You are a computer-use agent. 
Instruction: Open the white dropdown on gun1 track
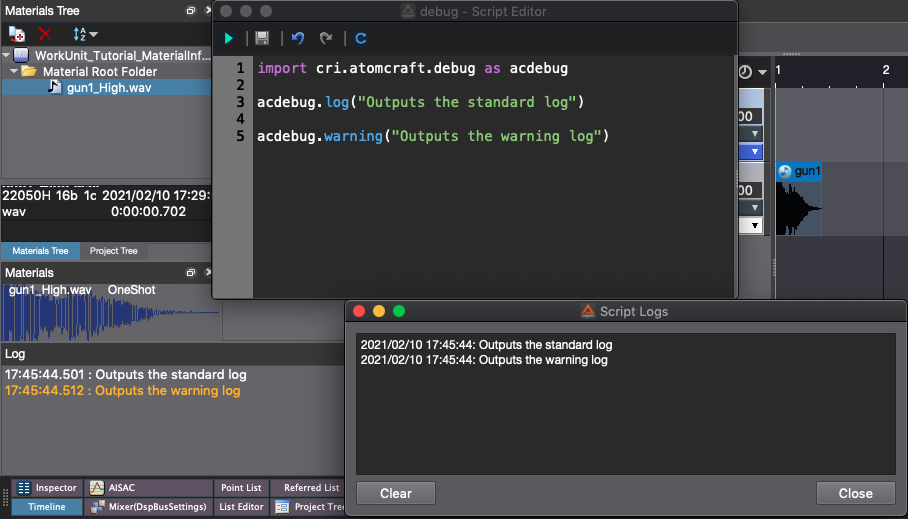coord(755,225)
